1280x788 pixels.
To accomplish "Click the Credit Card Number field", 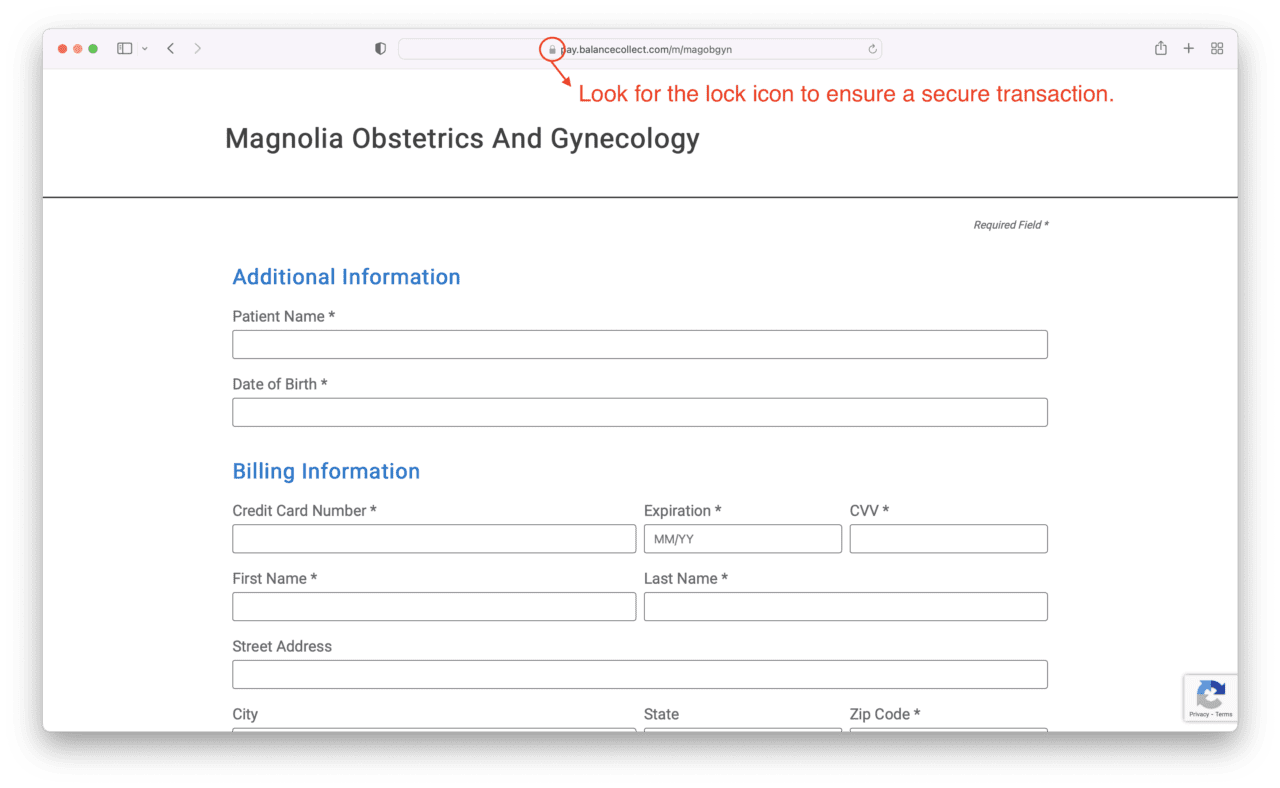I will [x=433, y=538].
